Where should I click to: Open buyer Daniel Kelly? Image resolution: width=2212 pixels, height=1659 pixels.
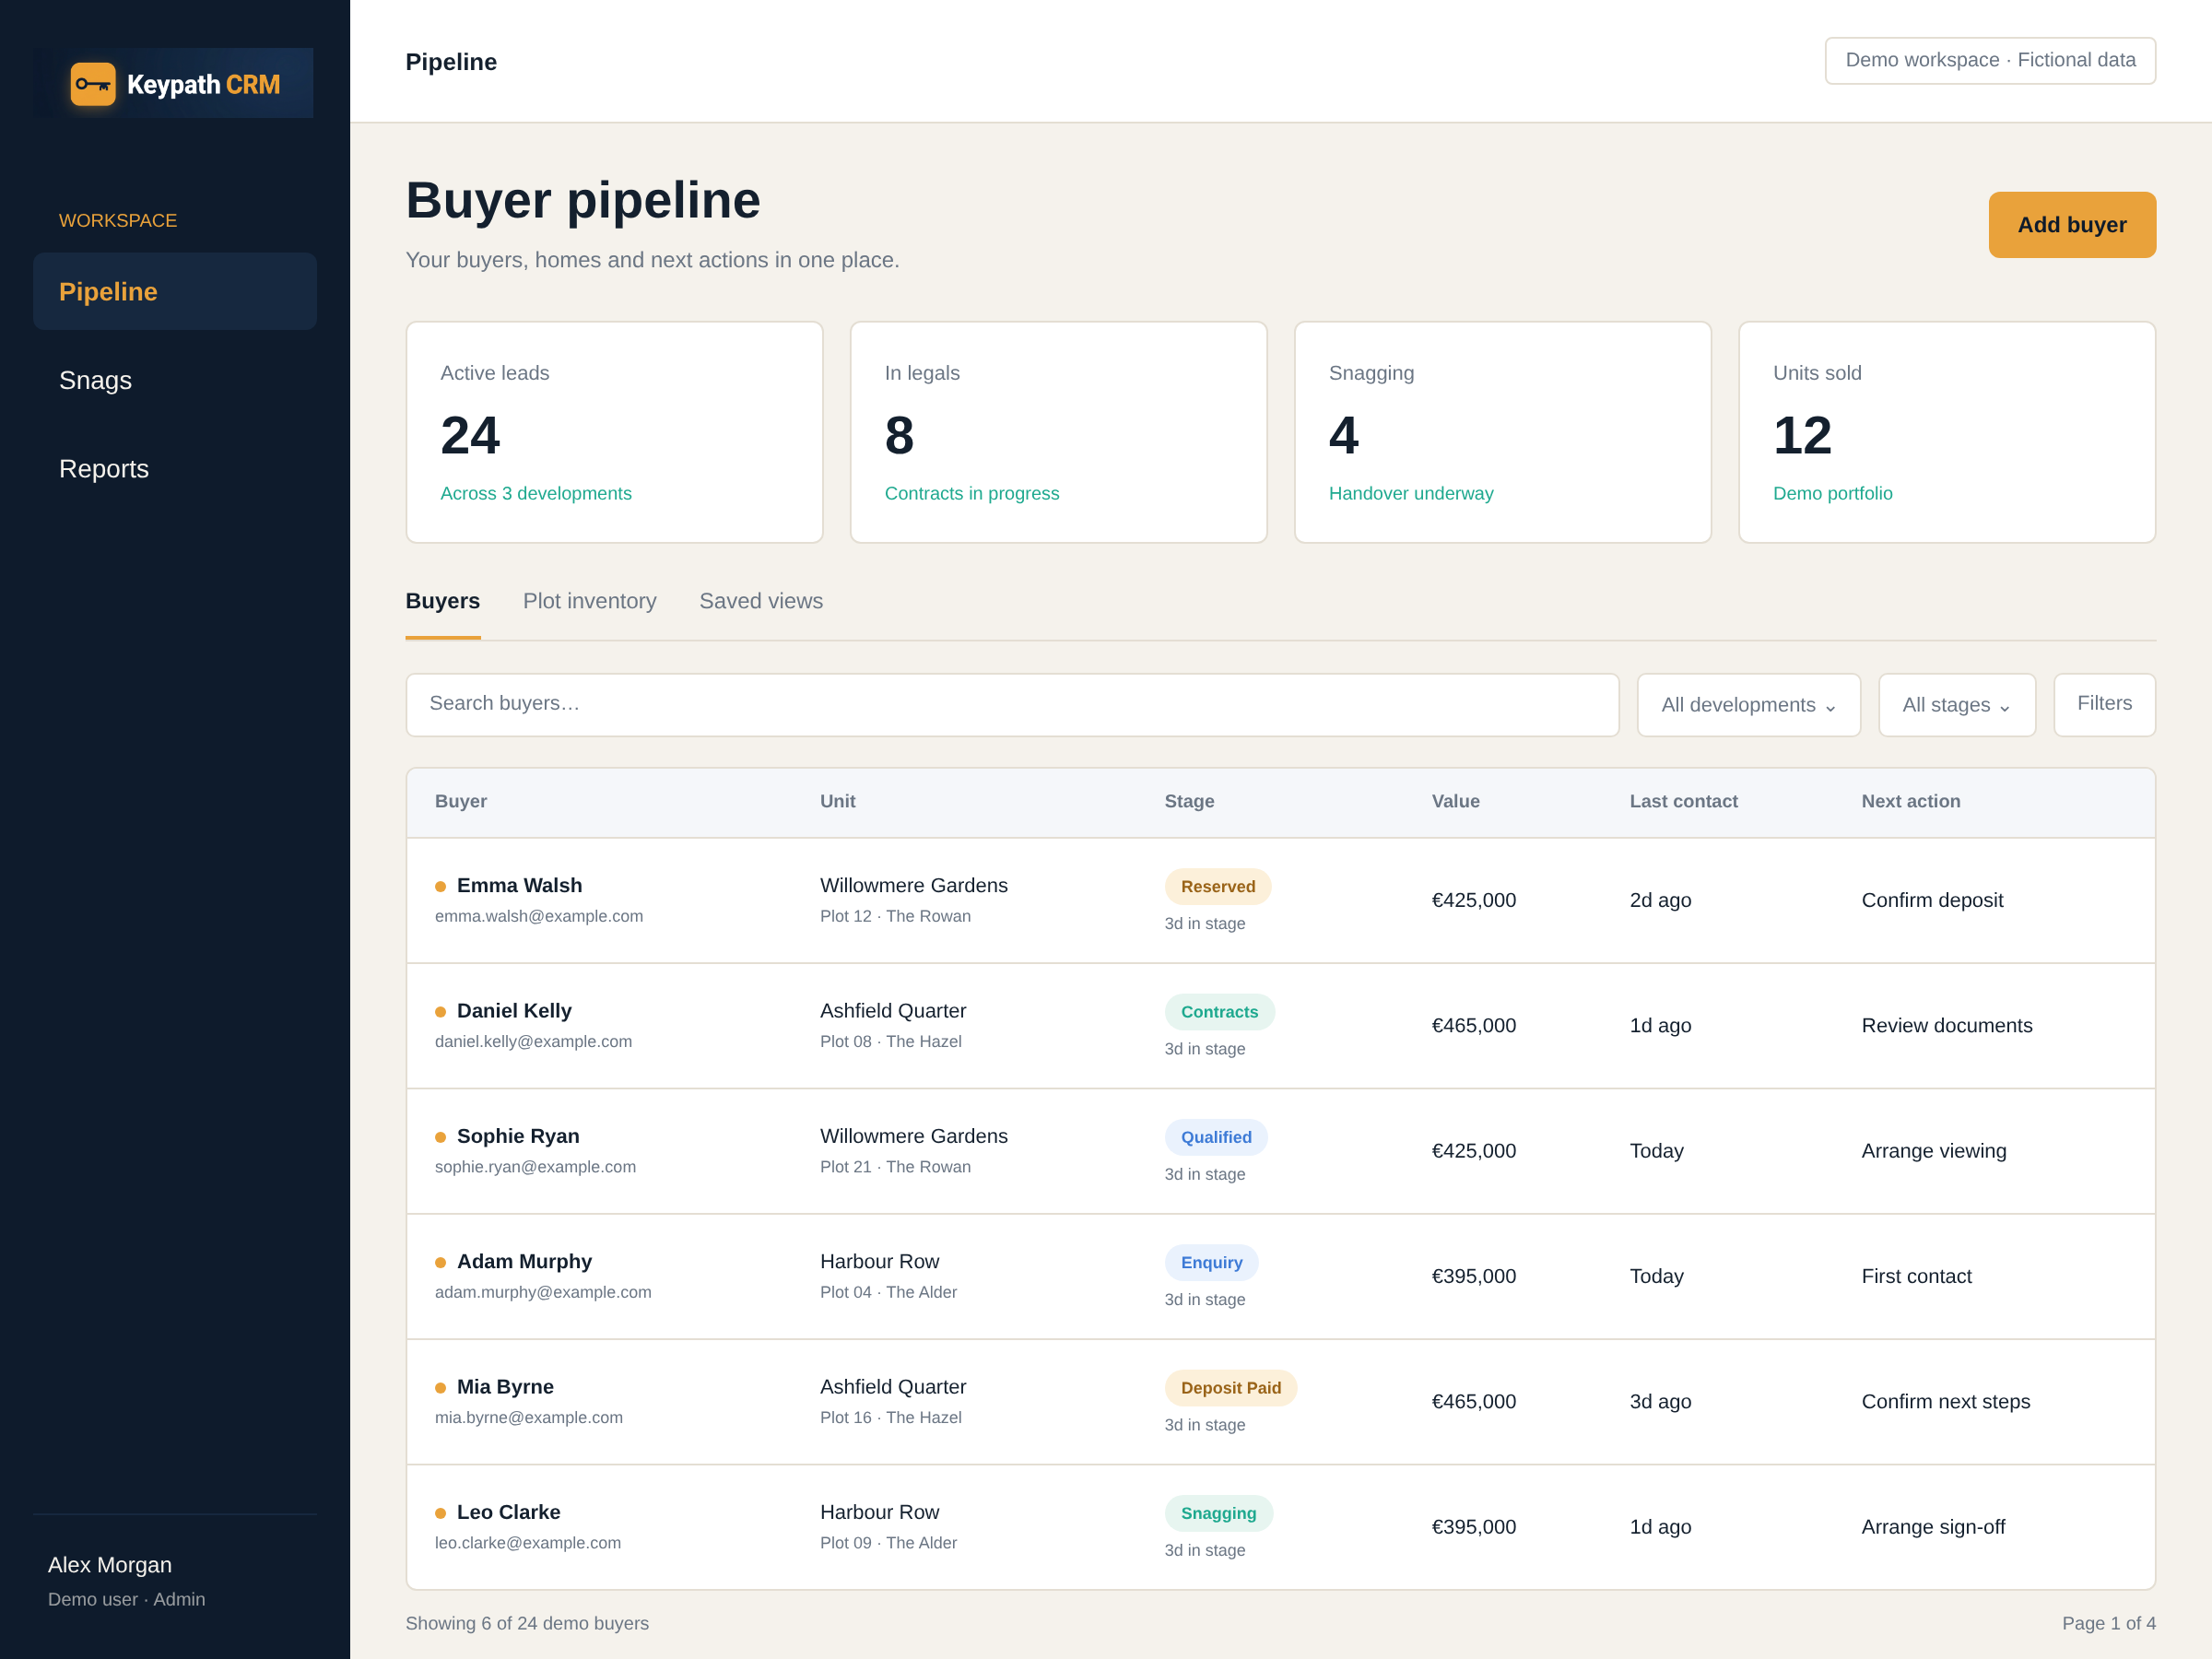514,1011
